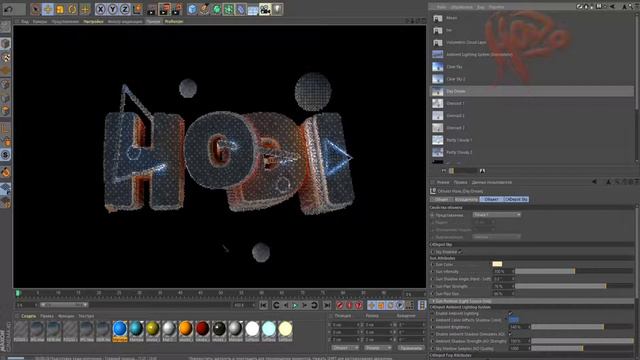The width and height of the screenshot is (640, 360).
Task: Adjust the Sun Intensity slider
Action: (x=574, y=271)
